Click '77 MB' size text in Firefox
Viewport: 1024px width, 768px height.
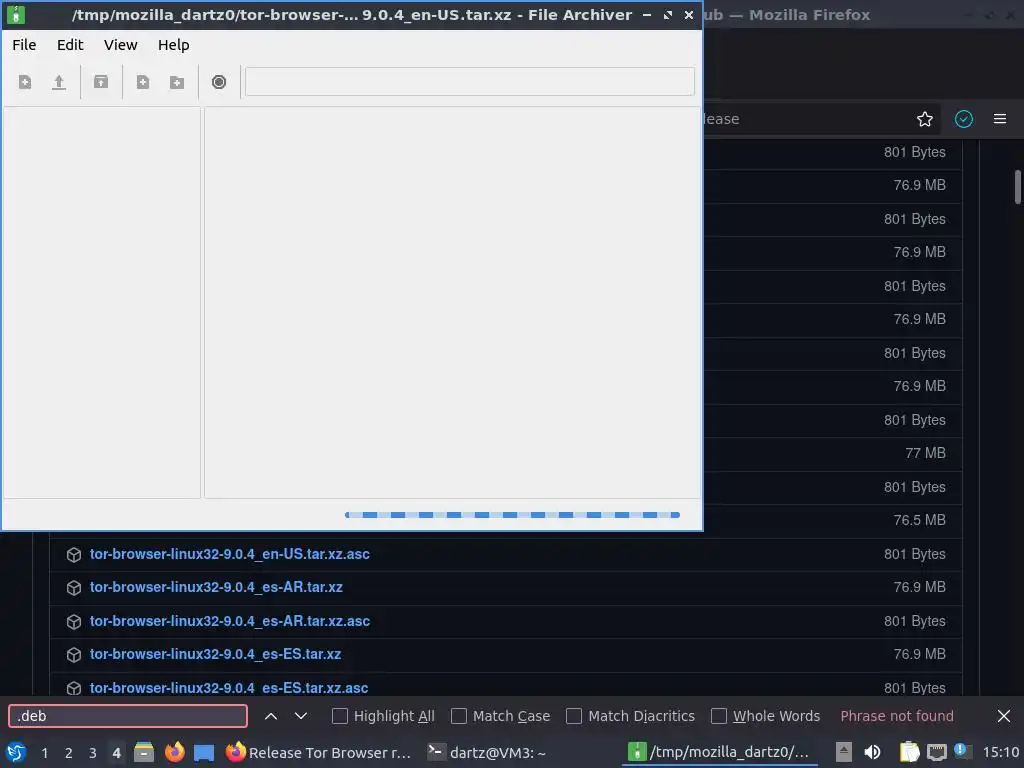925,453
